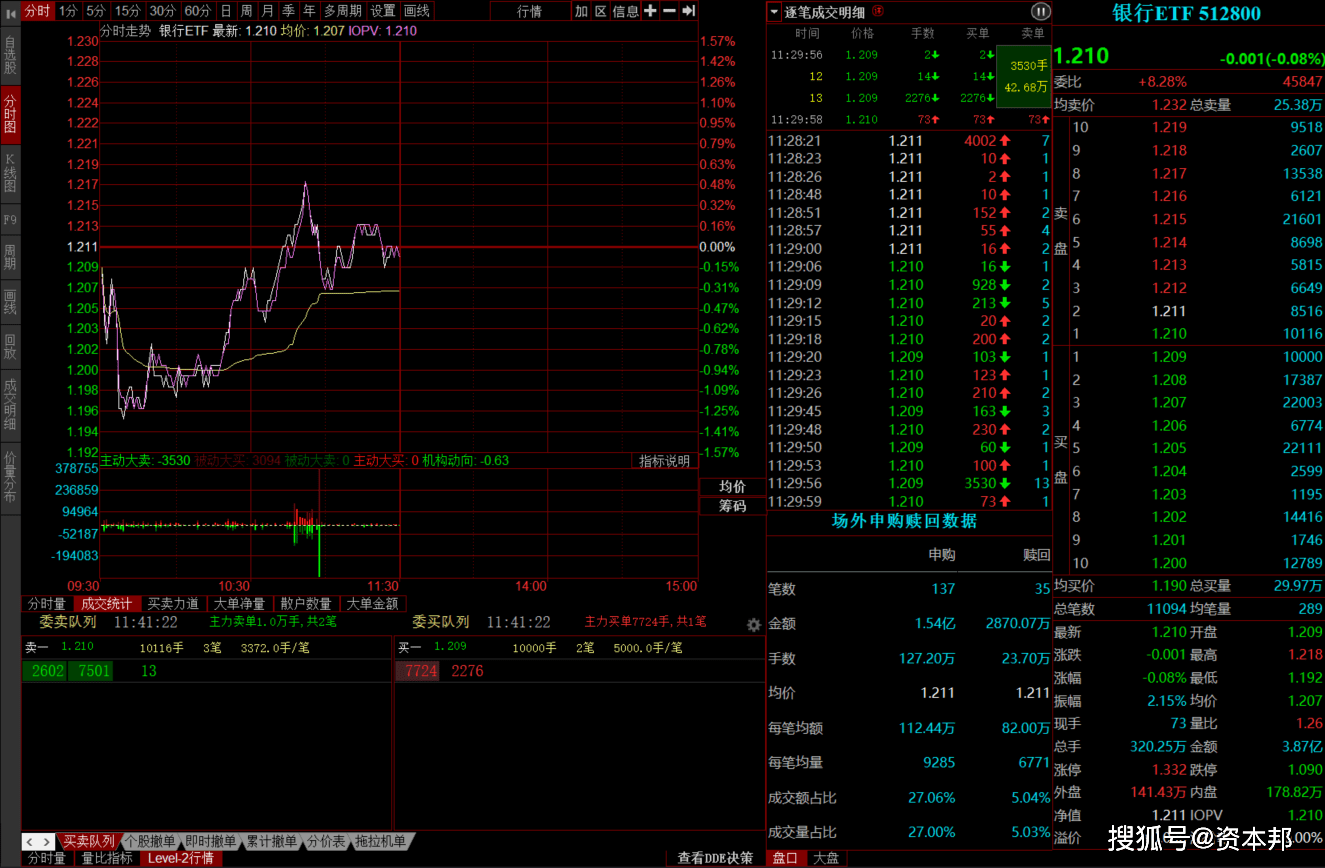Open the 多周期 multi-period view
1325x868 pixels.
[x=342, y=10]
